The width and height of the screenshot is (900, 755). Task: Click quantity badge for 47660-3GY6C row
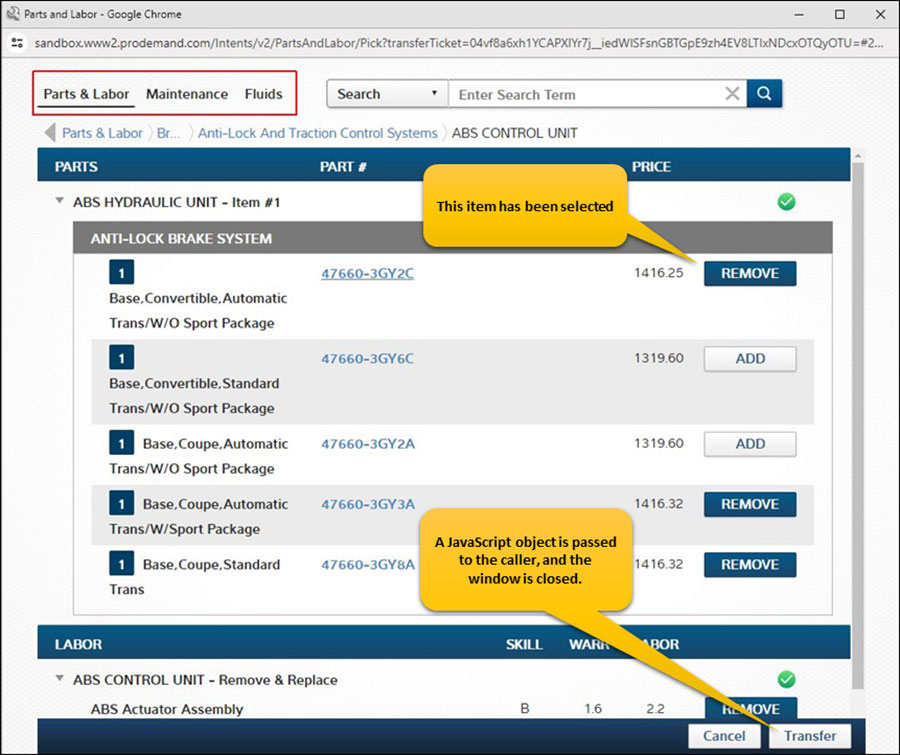point(121,358)
